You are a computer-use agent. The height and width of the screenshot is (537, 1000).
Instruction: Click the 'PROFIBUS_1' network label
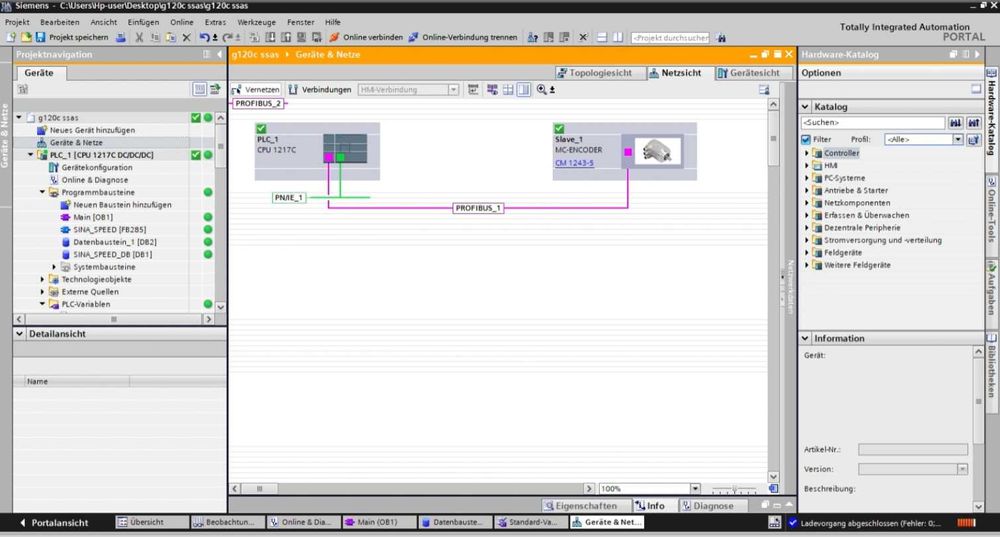[x=478, y=208]
